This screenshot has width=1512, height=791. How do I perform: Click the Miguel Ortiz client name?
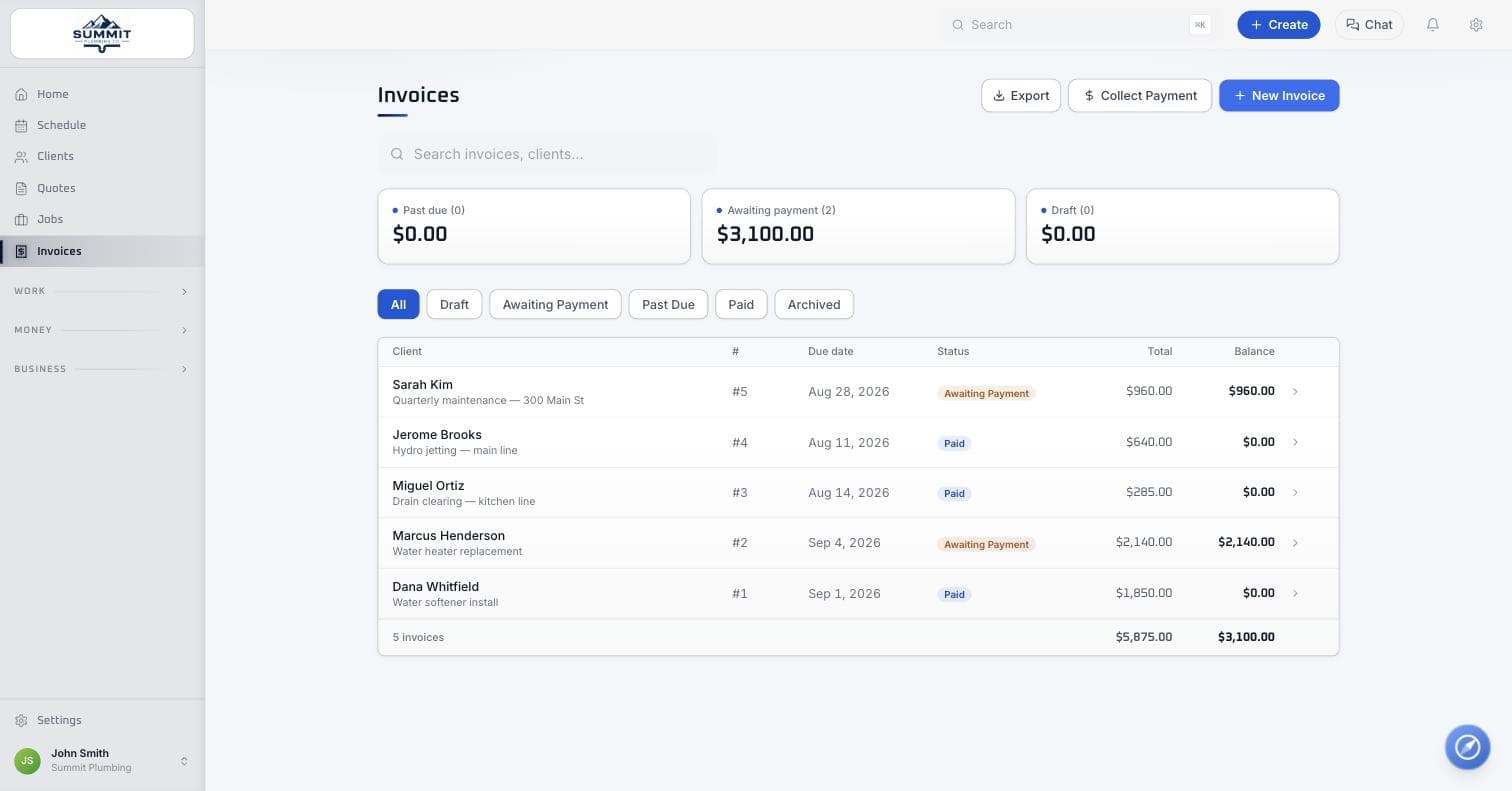(428, 486)
